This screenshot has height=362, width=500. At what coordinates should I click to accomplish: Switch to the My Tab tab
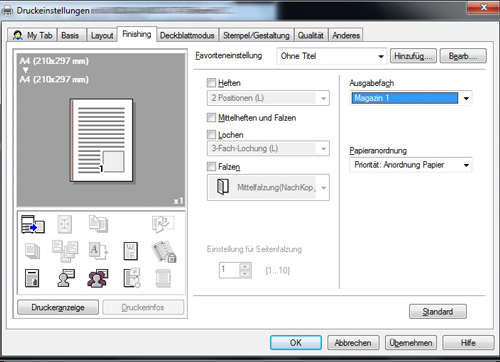click(x=32, y=35)
